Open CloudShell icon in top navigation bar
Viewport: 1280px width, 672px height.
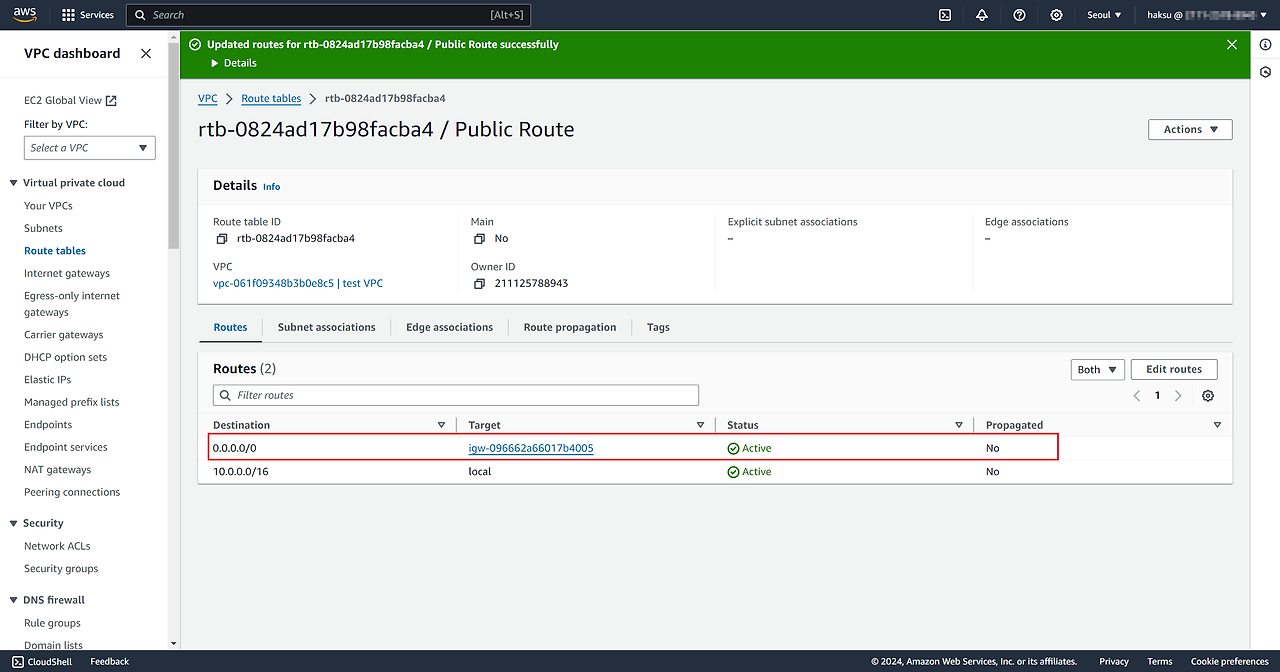click(945, 15)
